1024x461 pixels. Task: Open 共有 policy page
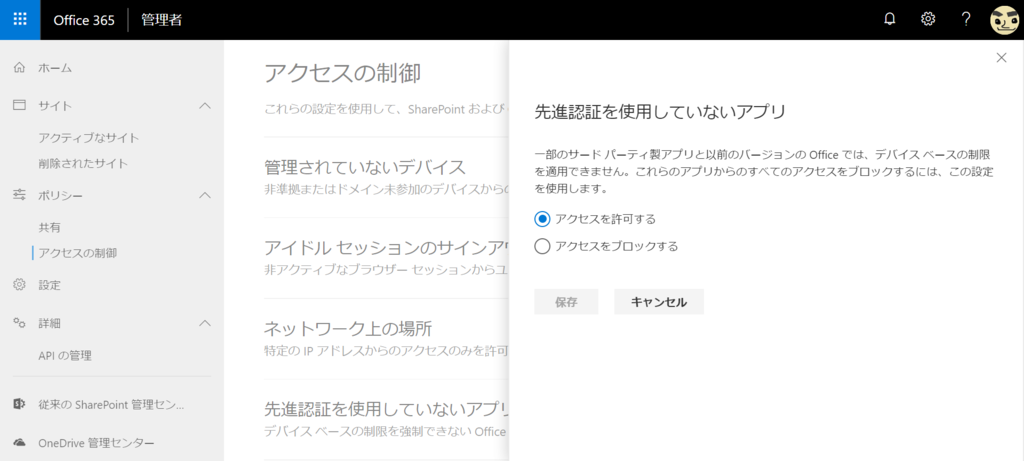coord(50,227)
